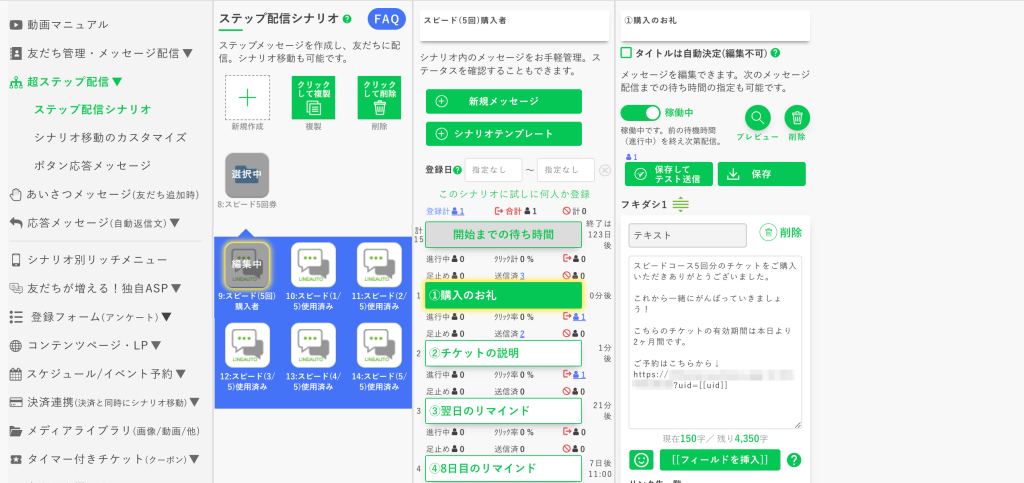1024x483 pixels.
Task: Click the 登録日 end date field
Action: pyautogui.click(x=566, y=170)
